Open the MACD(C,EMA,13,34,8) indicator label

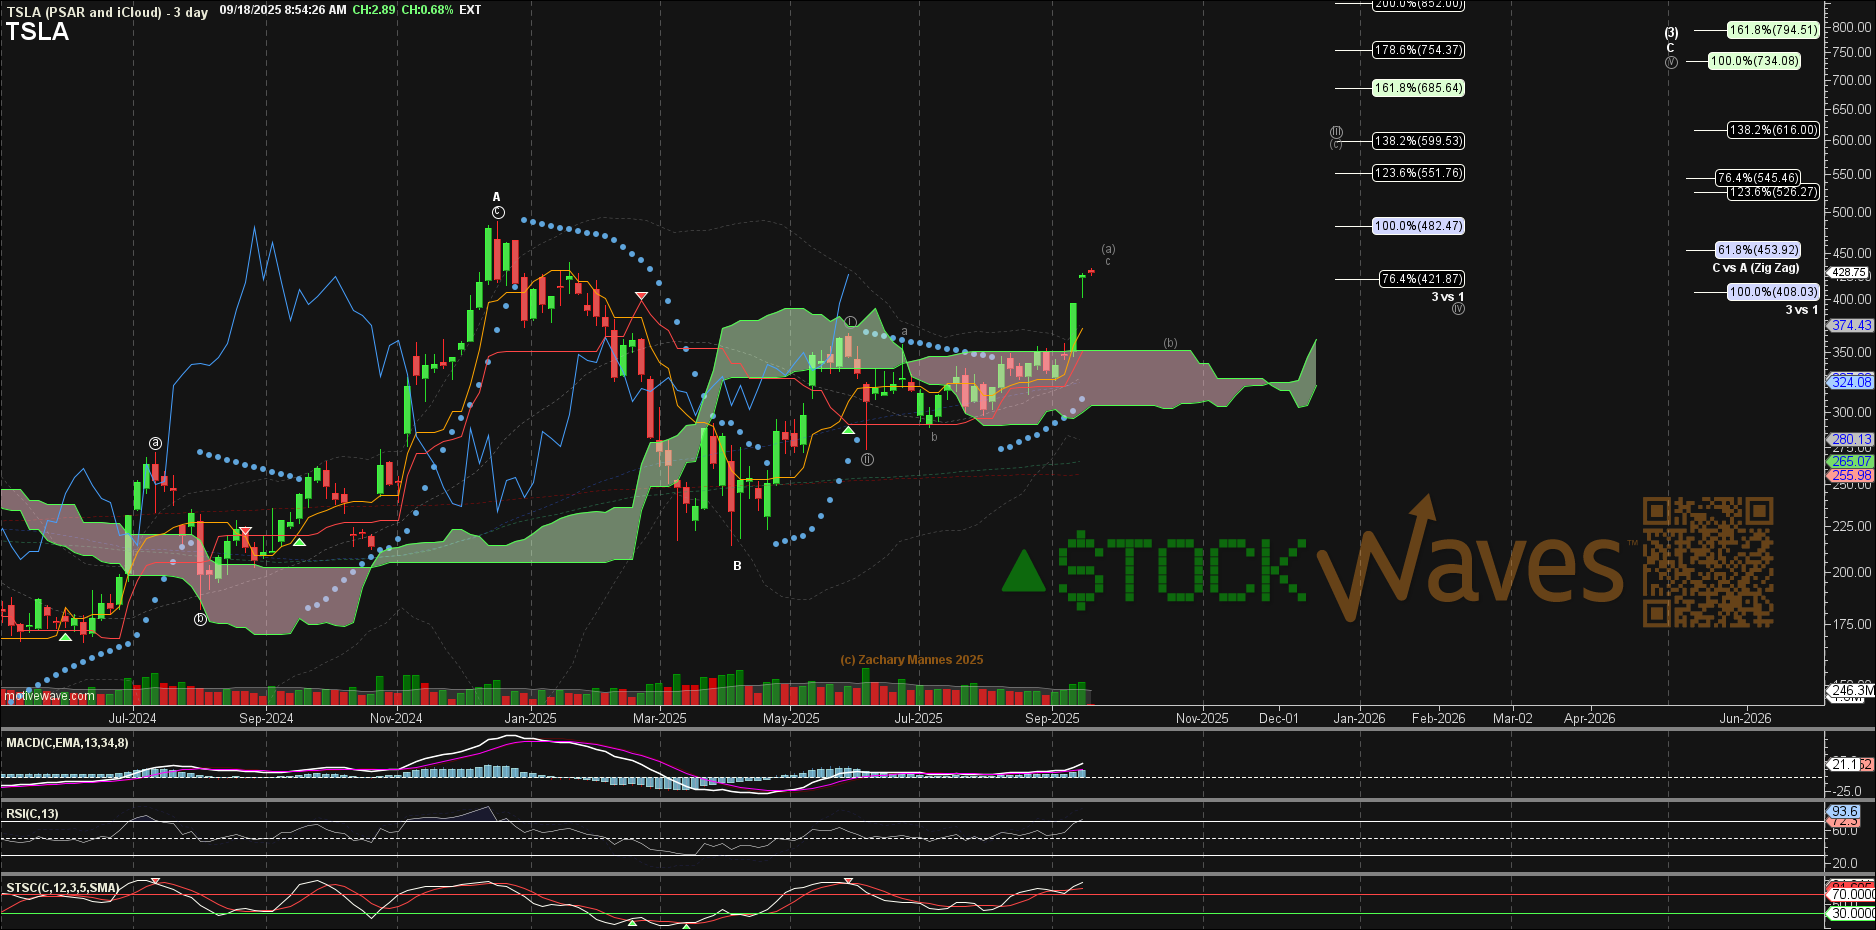click(x=67, y=743)
